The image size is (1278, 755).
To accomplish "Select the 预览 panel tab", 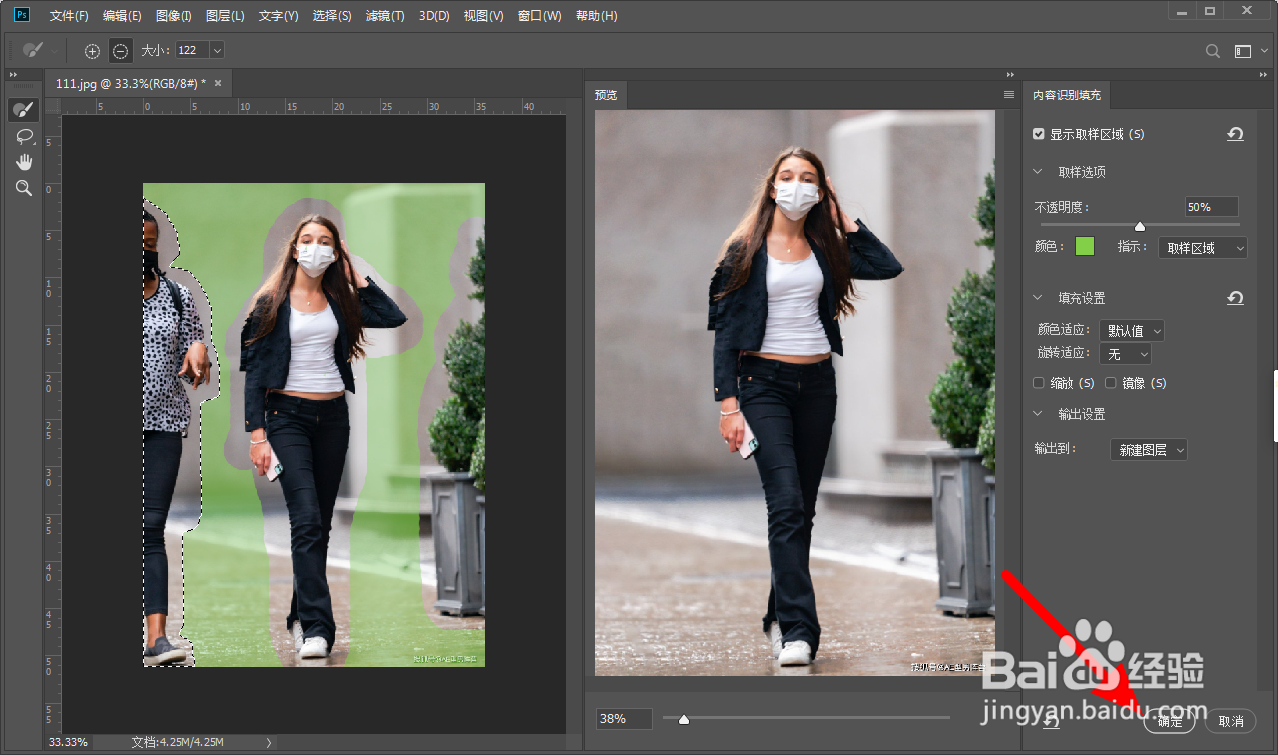I will [606, 95].
